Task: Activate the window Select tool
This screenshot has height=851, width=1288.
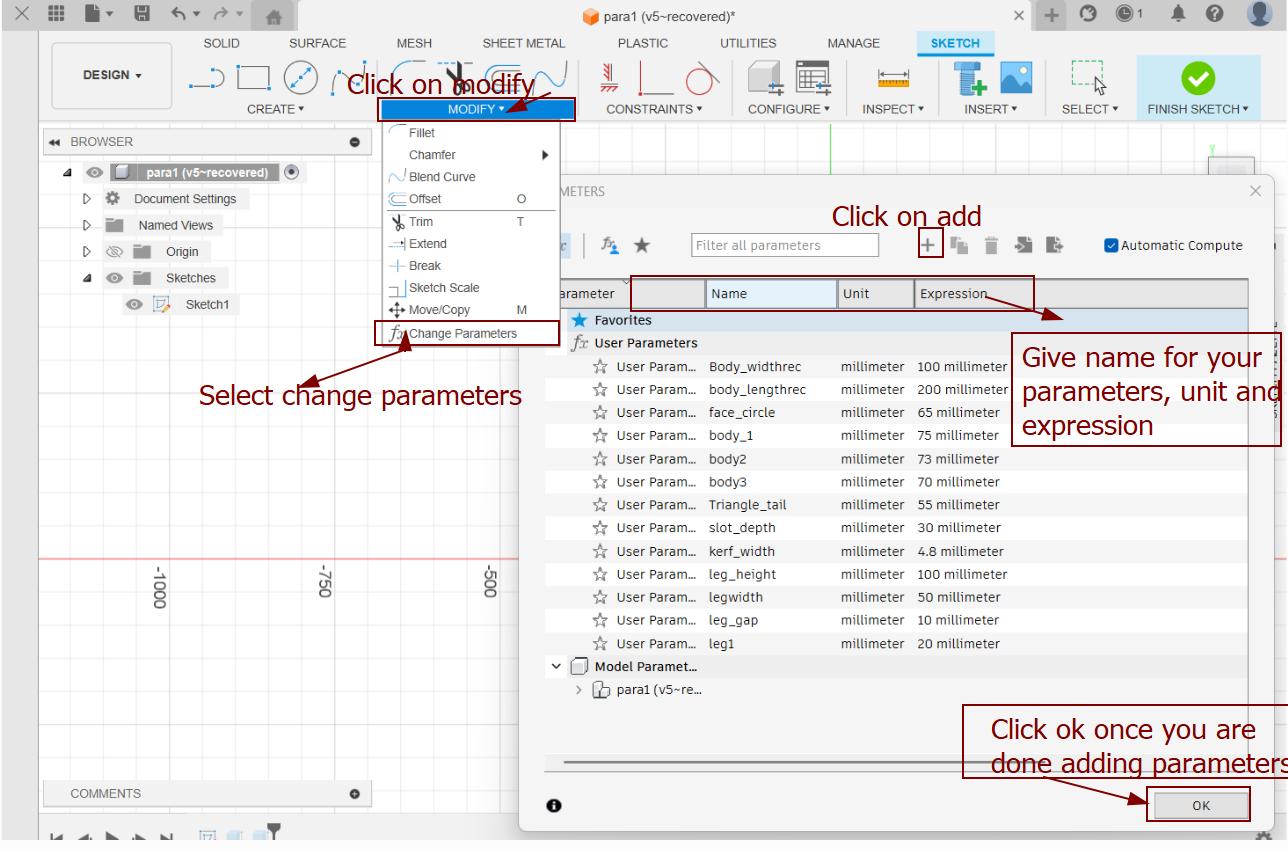Action: pyautogui.click(x=1089, y=78)
